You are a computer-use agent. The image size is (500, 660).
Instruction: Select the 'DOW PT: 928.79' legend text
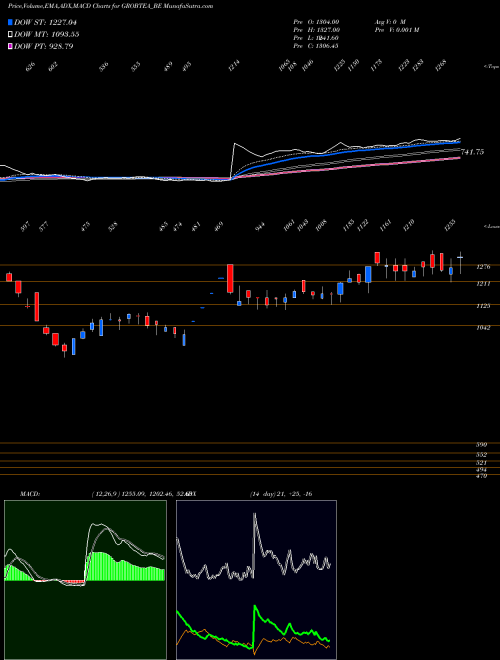pyautogui.click(x=44, y=46)
